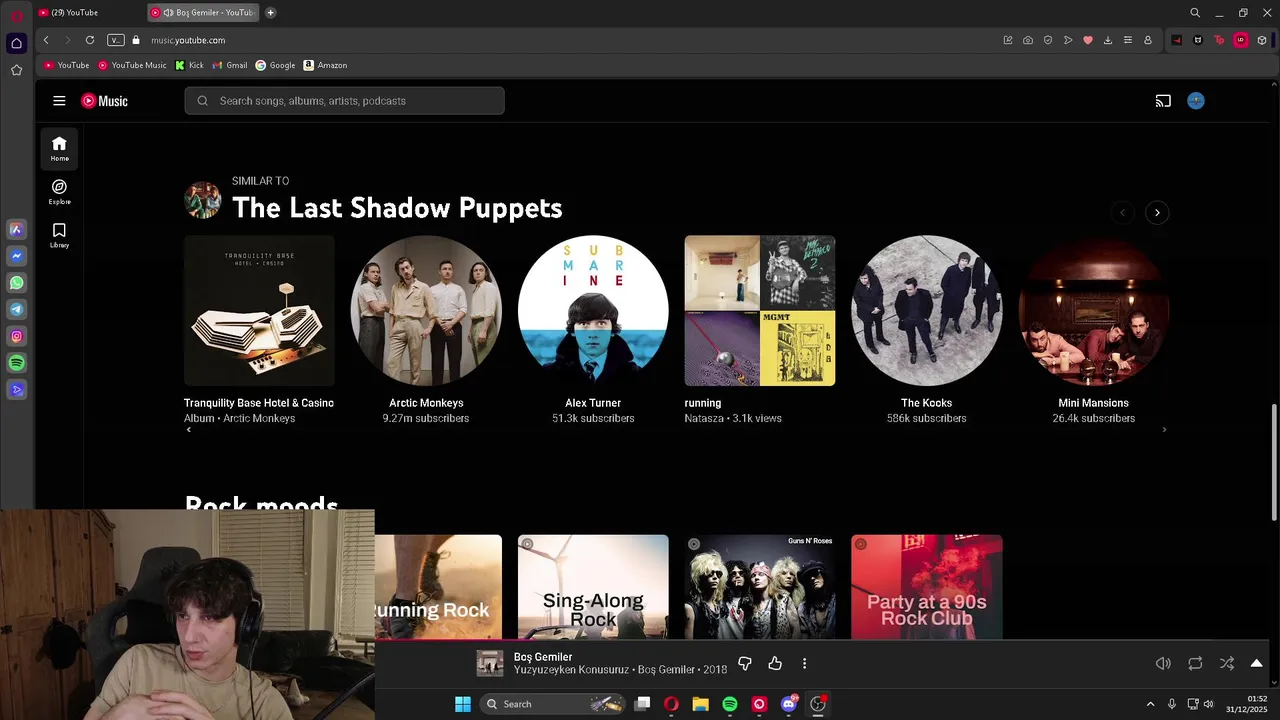Click the address bar URL music.youtube.com

click(x=188, y=40)
